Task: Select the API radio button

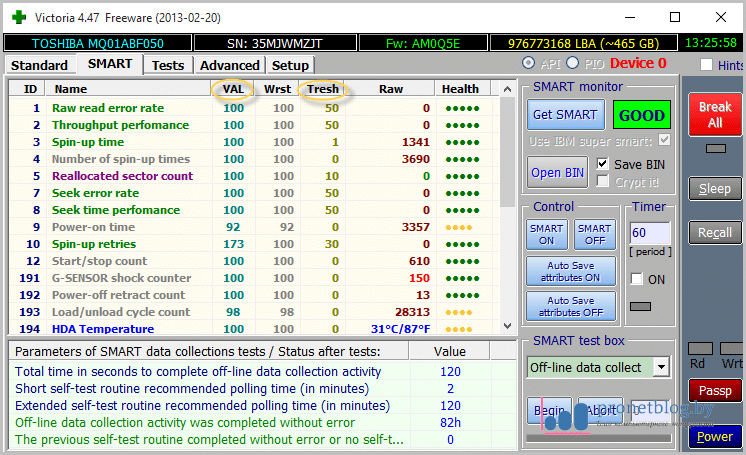Action: point(528,63)
